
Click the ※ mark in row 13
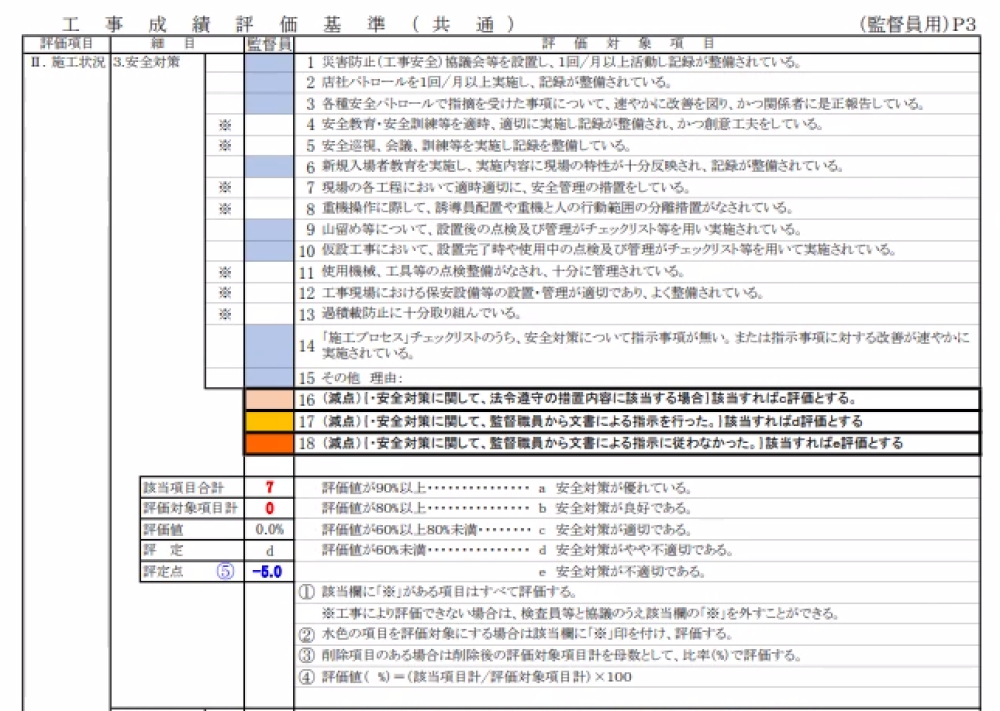pyautogui.click(x=224, y=314)
